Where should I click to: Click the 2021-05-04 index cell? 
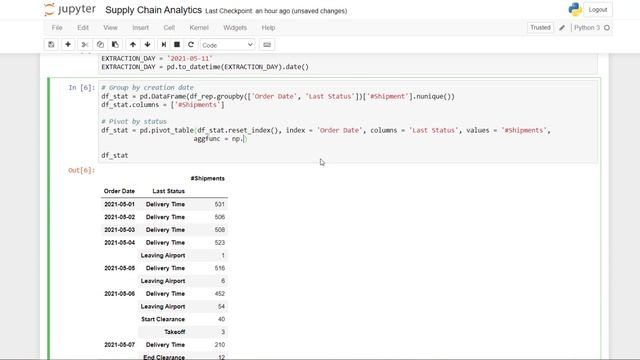click(119, 242)
